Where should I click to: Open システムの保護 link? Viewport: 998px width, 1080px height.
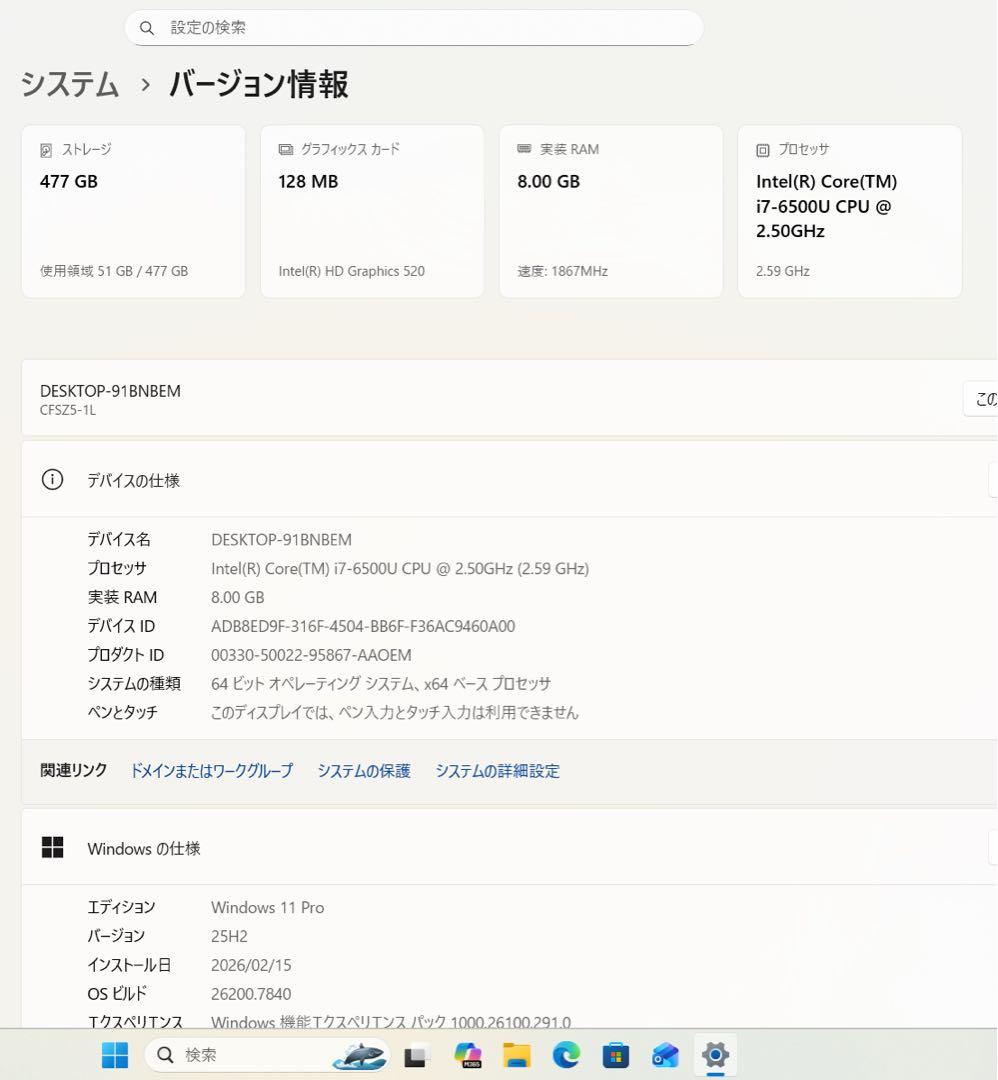[364, 771]
